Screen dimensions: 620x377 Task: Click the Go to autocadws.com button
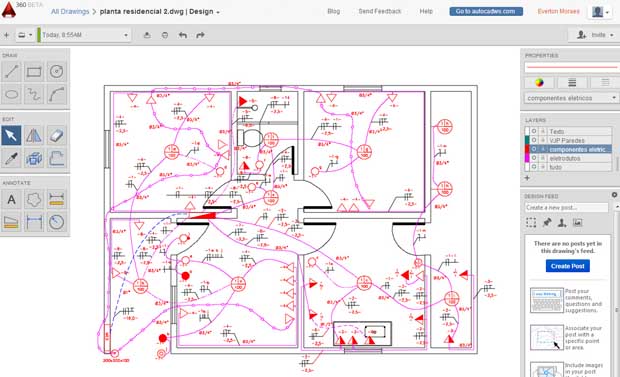pyautogui.click(x=486, y=11)
